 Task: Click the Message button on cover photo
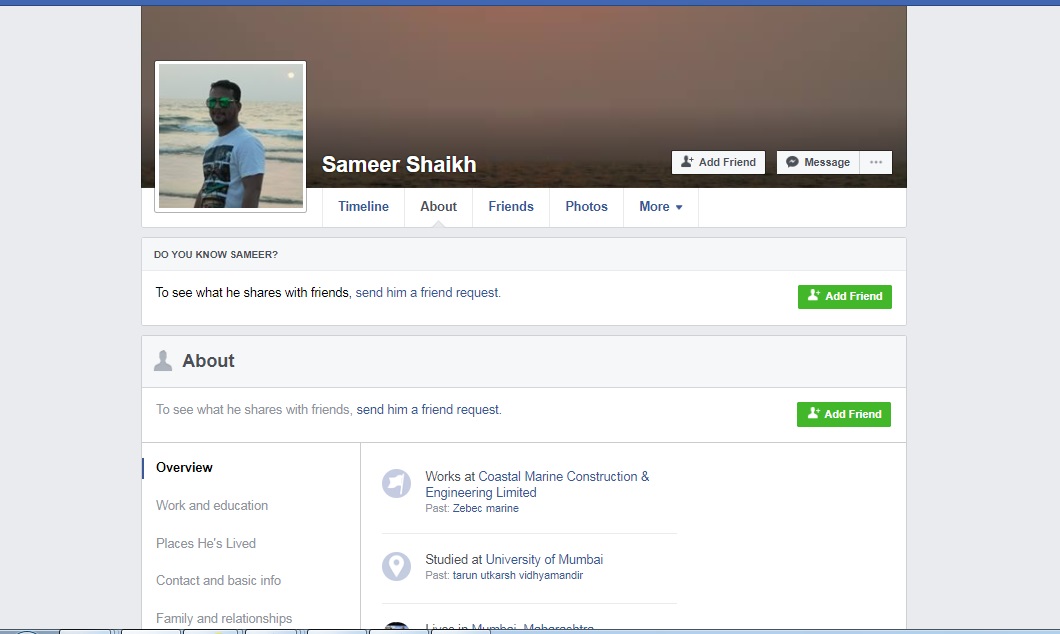(x=818, y=162)
